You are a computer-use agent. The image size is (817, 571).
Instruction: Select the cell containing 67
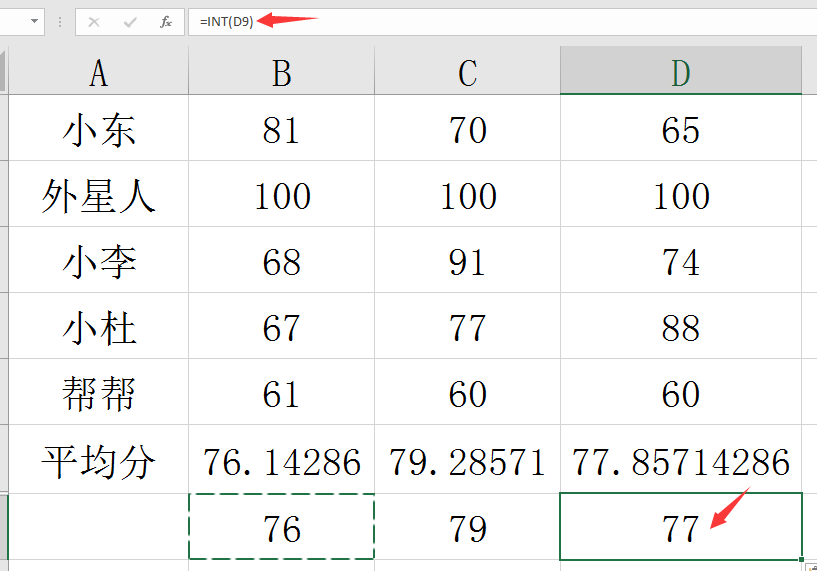pos(281,326)
